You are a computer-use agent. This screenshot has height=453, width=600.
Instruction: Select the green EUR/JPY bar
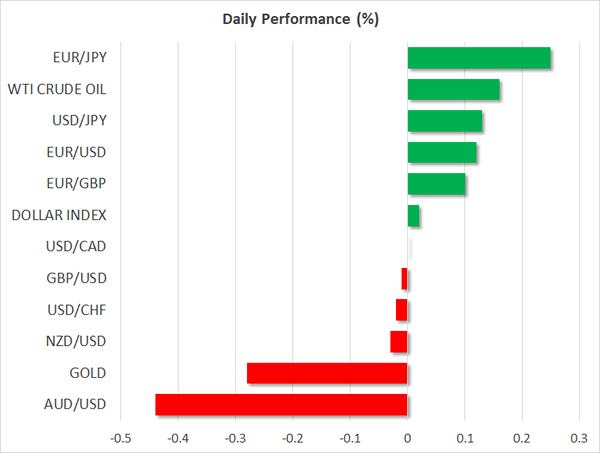pyautogui.click(x=479, y=58)
